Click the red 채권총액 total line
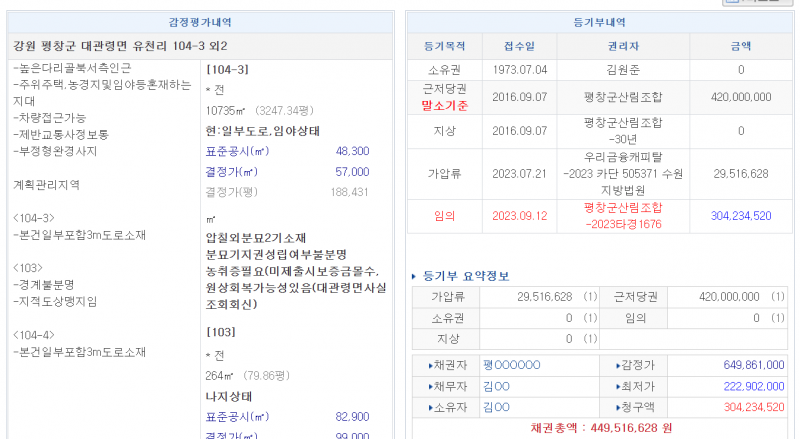Screen dimensions: 800x439 coord(600,428)
